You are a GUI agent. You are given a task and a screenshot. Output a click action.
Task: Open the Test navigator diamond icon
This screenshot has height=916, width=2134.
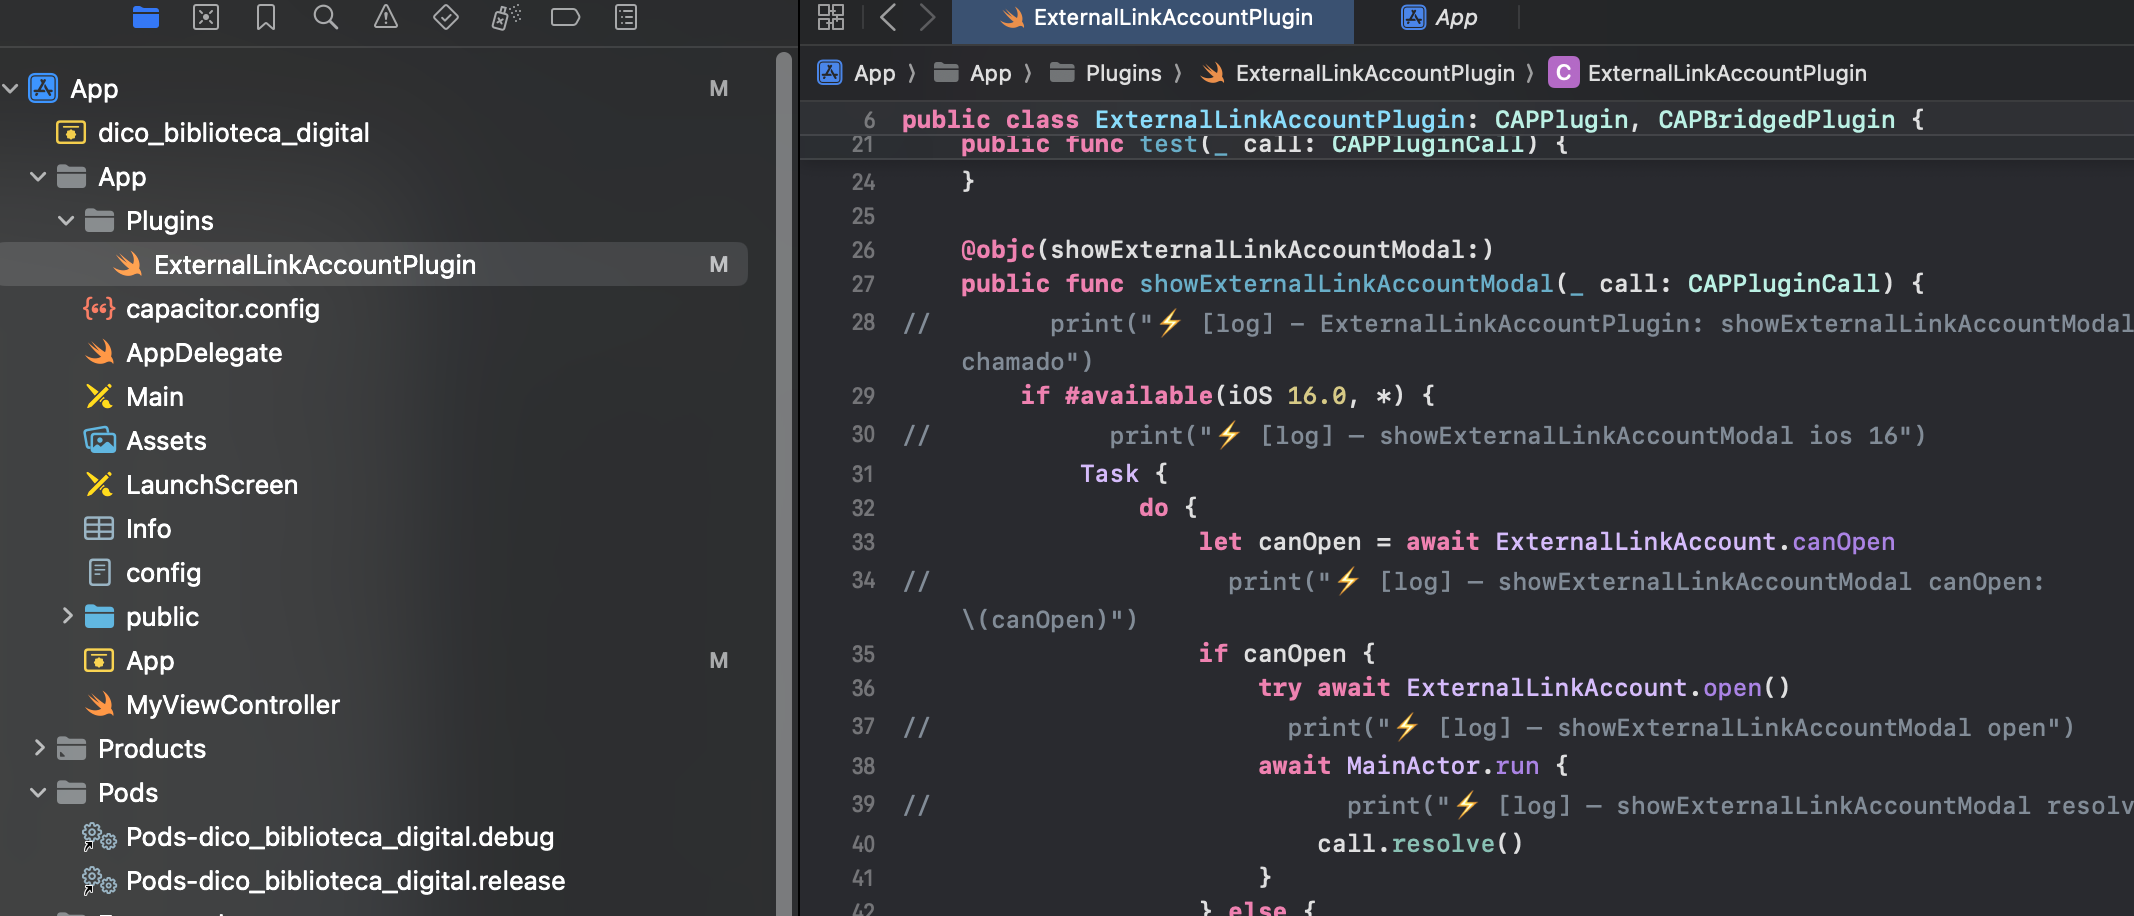[446, 17]
